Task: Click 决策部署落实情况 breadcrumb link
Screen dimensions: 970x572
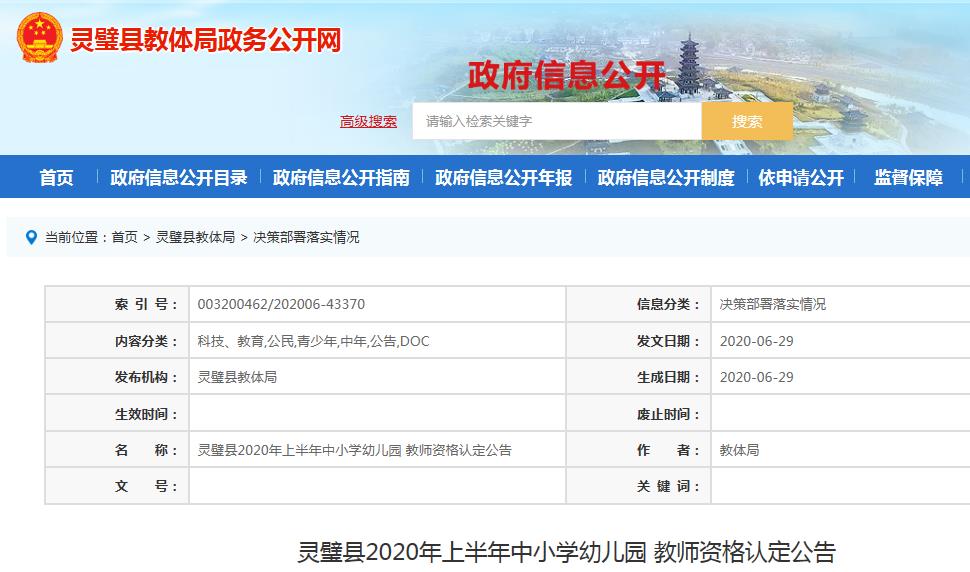Action: click(x=306, y=237)
